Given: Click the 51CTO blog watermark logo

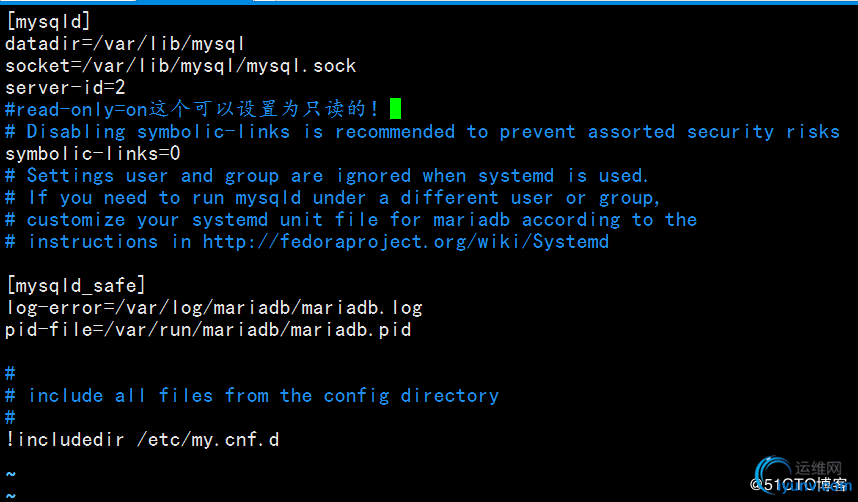Looking at the screenshot, I should click(802, 476).
